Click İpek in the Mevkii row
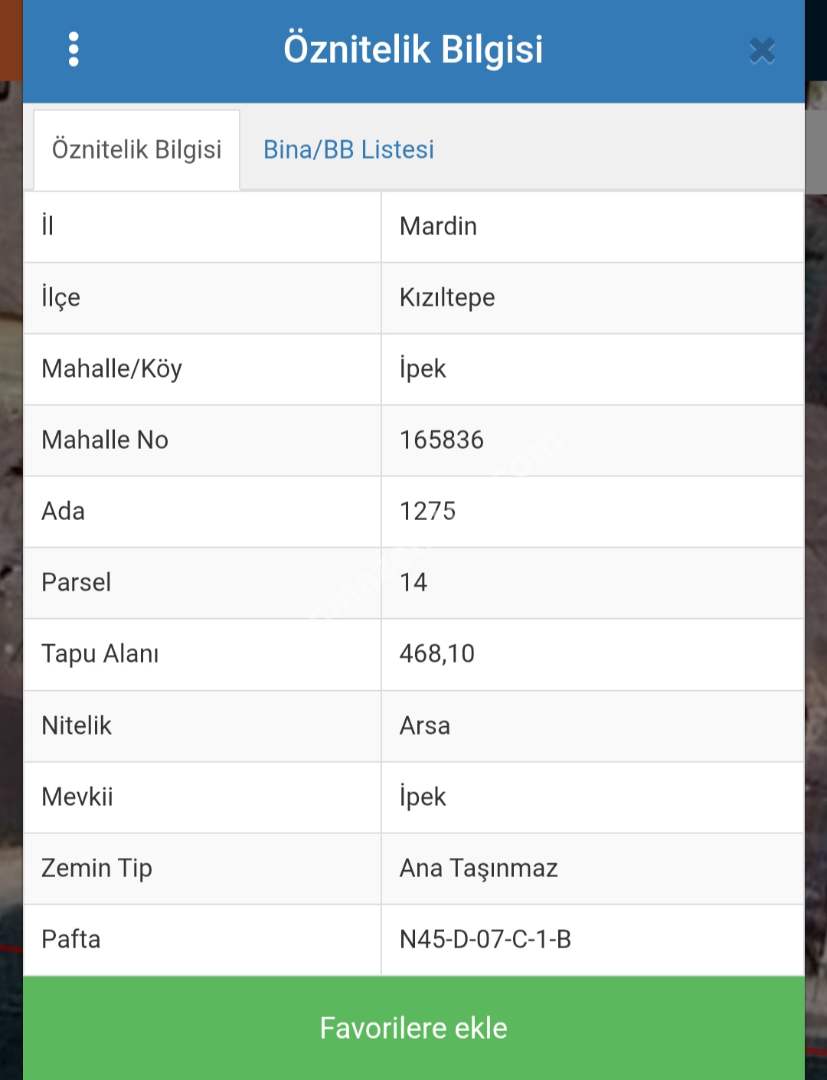Viewport: 827px width, 1080px height. pos(422,797)
